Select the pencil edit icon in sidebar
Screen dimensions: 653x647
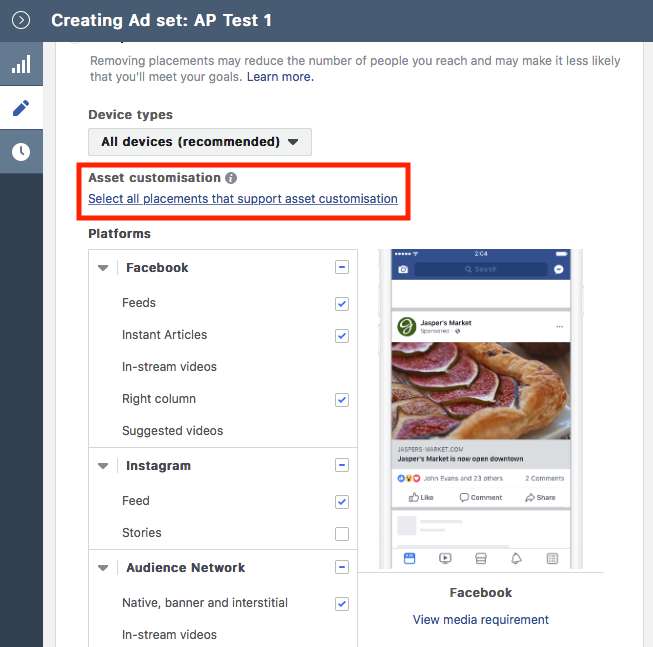pos(21,108)
